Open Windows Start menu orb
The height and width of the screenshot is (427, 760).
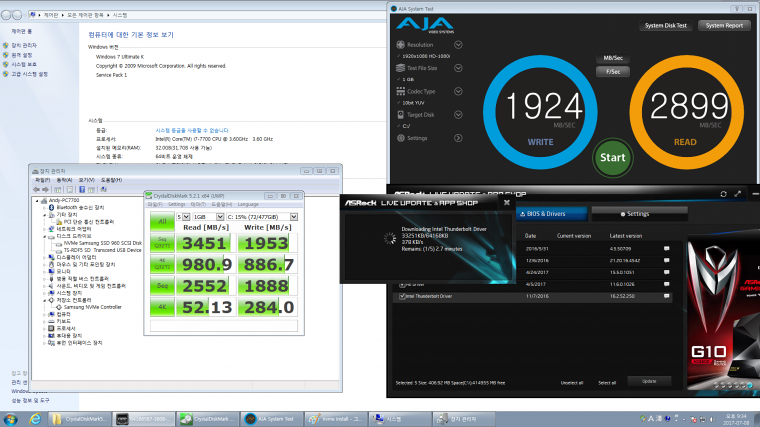coord(10,419)
